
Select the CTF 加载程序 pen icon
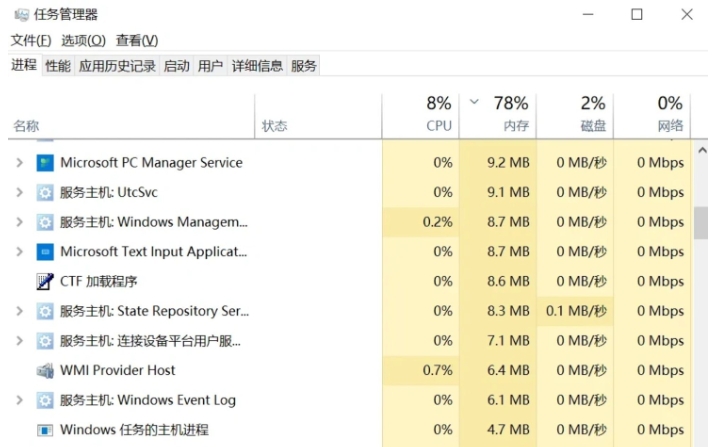pos(45,281)
